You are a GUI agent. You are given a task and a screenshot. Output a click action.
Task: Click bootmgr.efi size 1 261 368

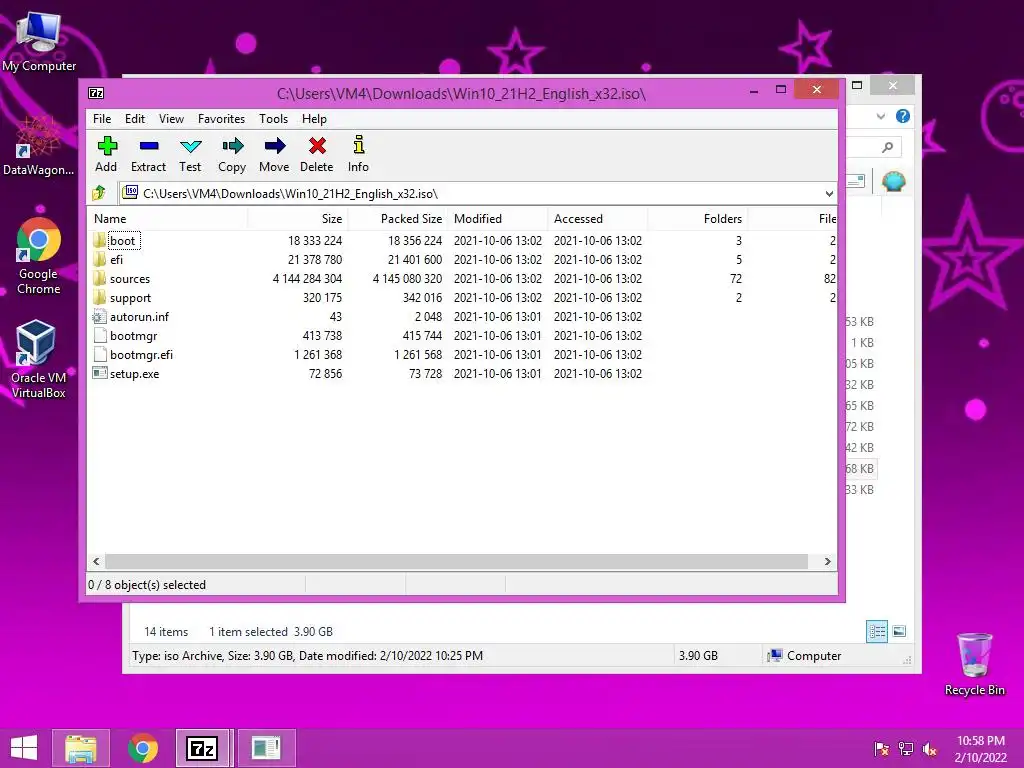click(318, 355)
